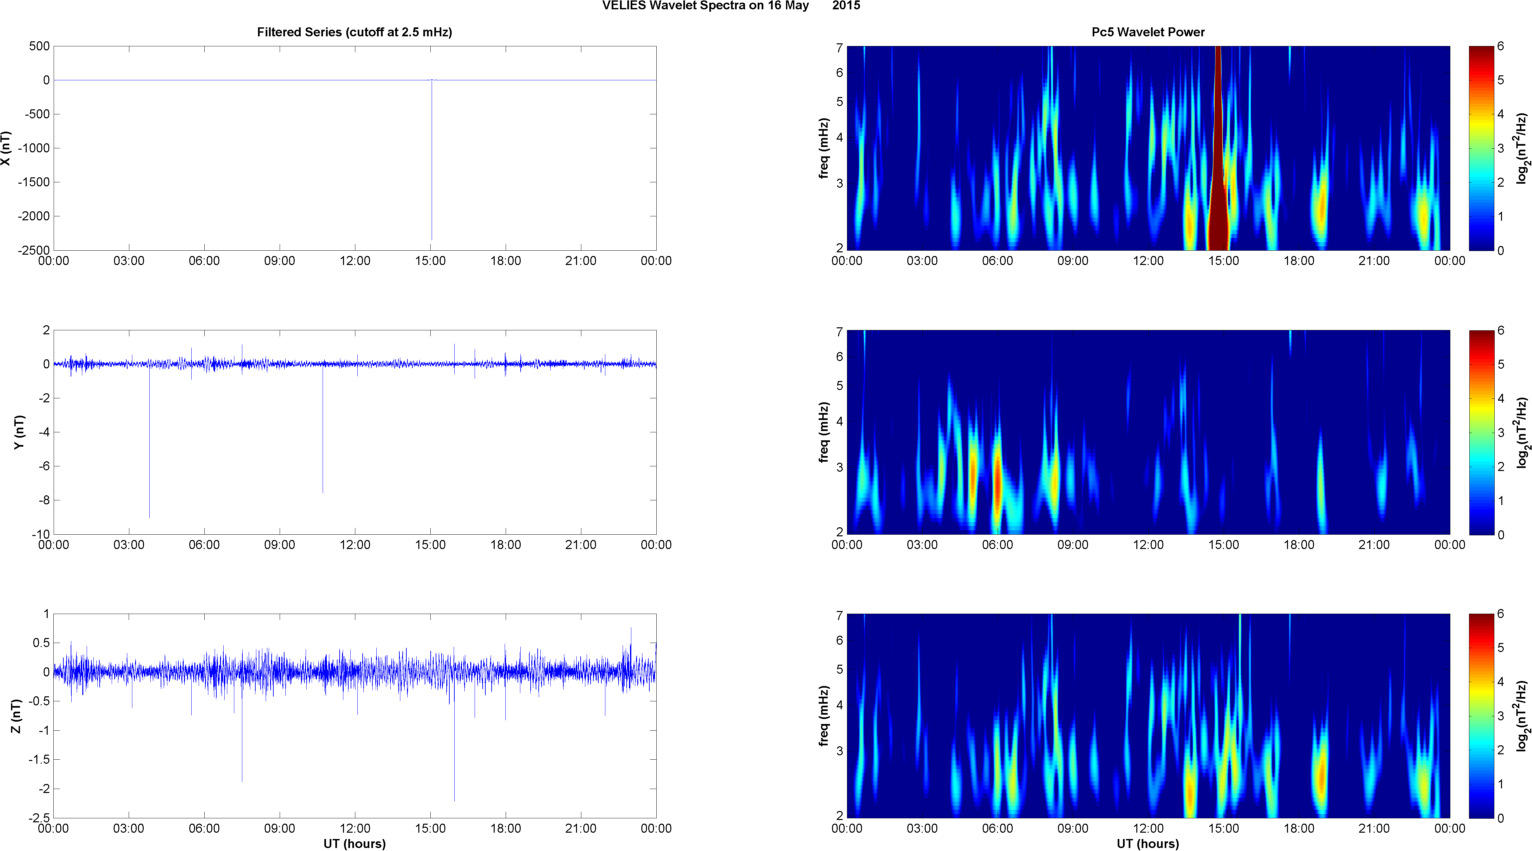
Task: Click the 'Y (nT)' axis label
Action: pos(19,432)
